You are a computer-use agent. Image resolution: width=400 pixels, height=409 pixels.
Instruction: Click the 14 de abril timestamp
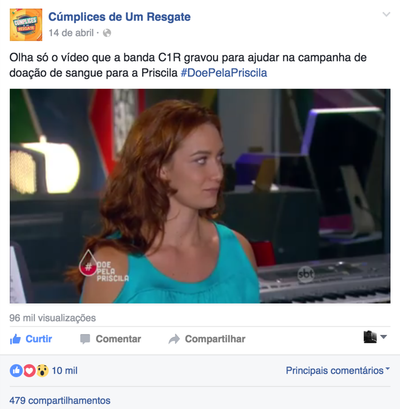tap(71, 33)
